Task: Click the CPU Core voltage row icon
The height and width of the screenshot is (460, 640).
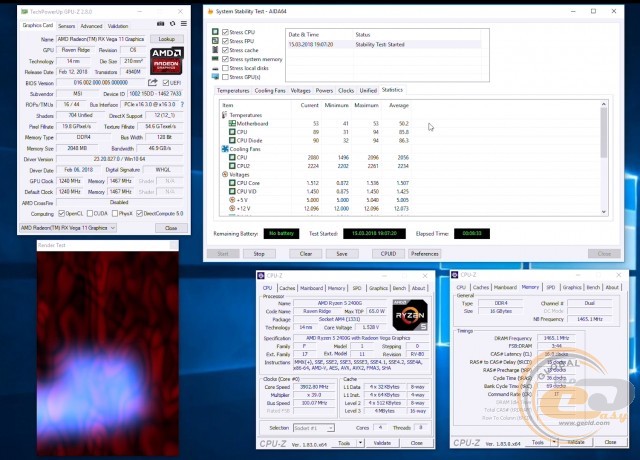Action: tap(232, 183)
